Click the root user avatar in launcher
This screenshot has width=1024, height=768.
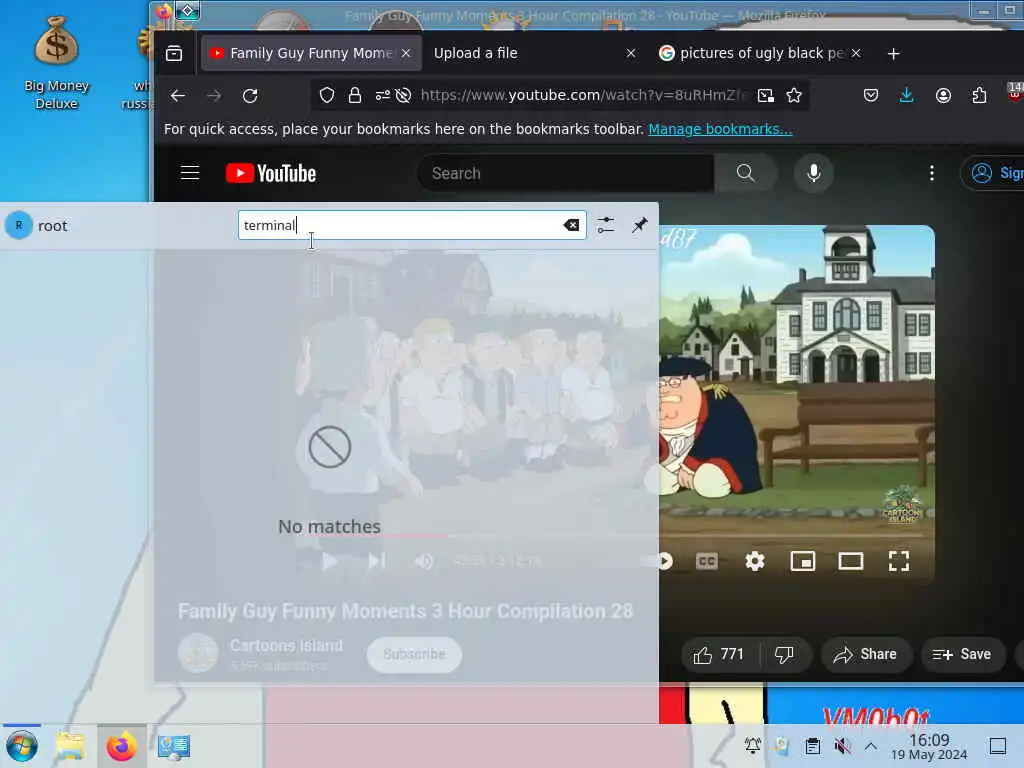(19, 225)
